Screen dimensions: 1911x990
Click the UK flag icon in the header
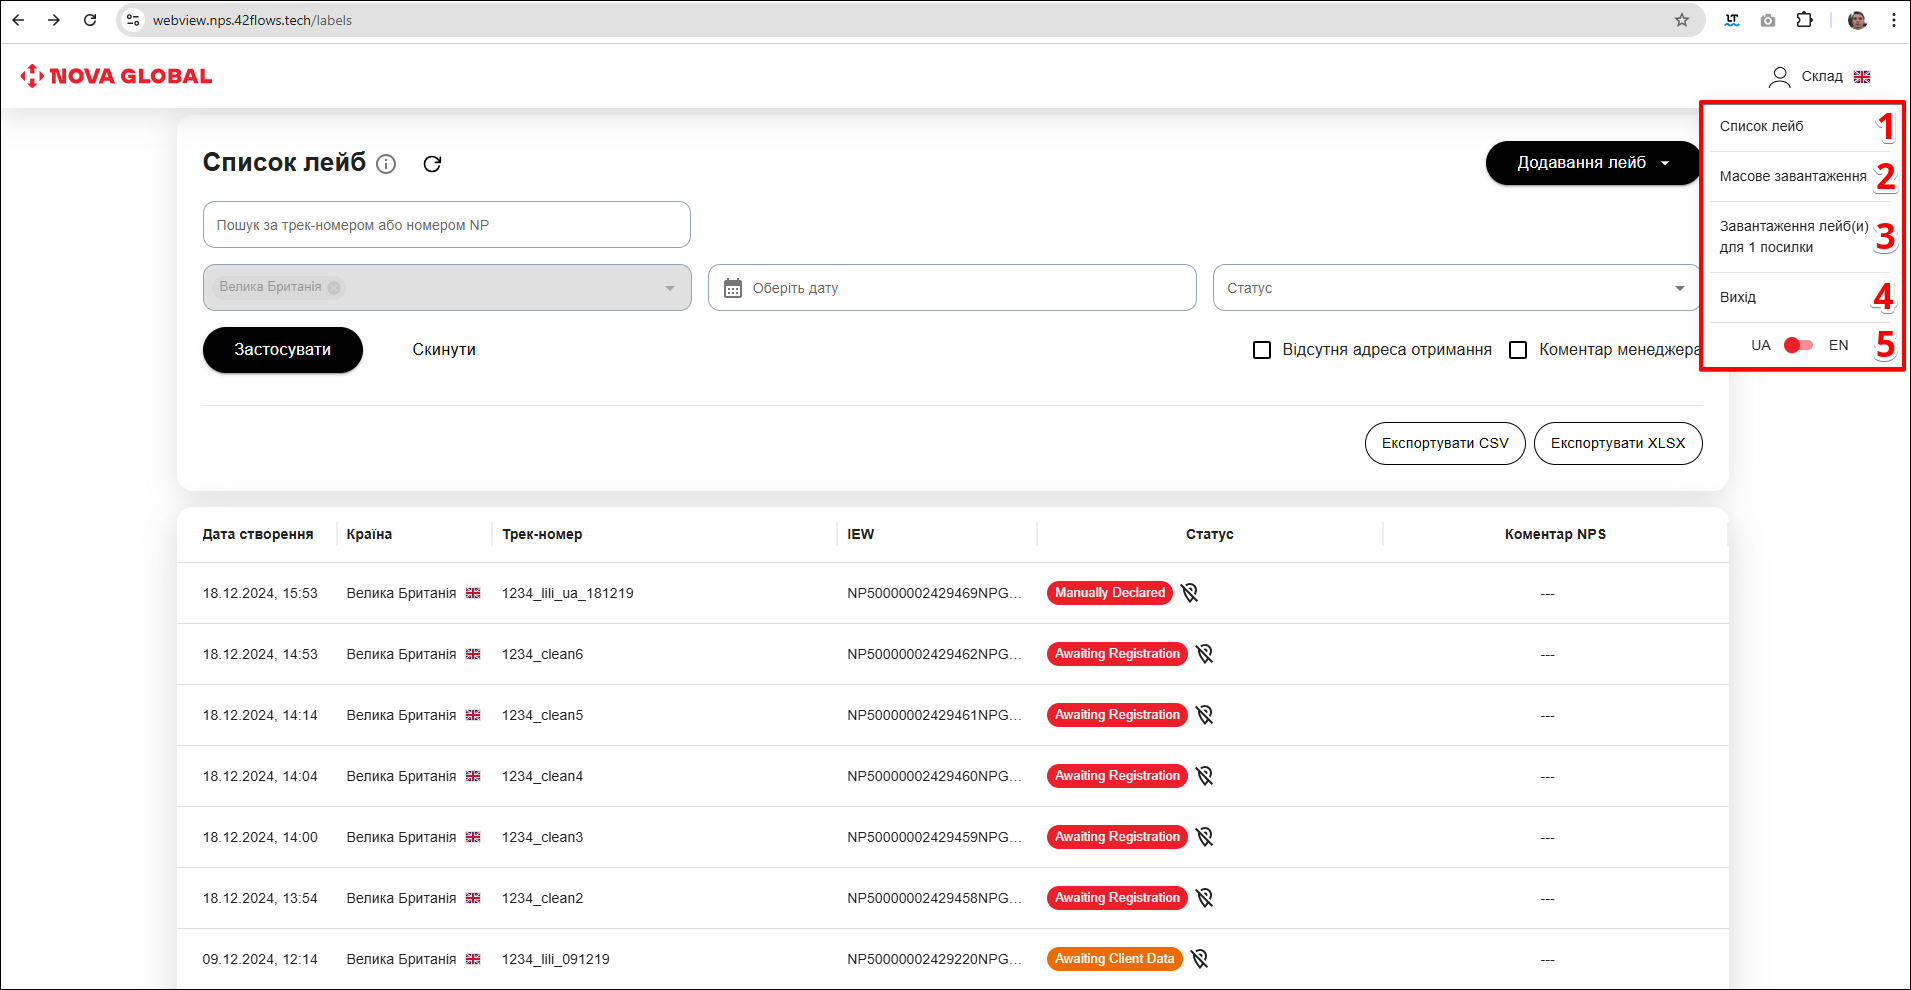pos(1862,77)
